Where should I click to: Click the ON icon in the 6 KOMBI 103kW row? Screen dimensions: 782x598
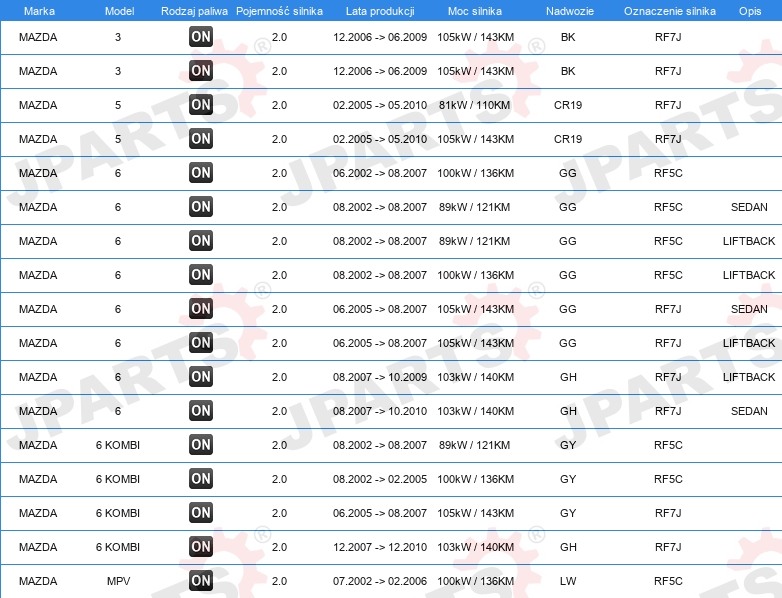201,547
